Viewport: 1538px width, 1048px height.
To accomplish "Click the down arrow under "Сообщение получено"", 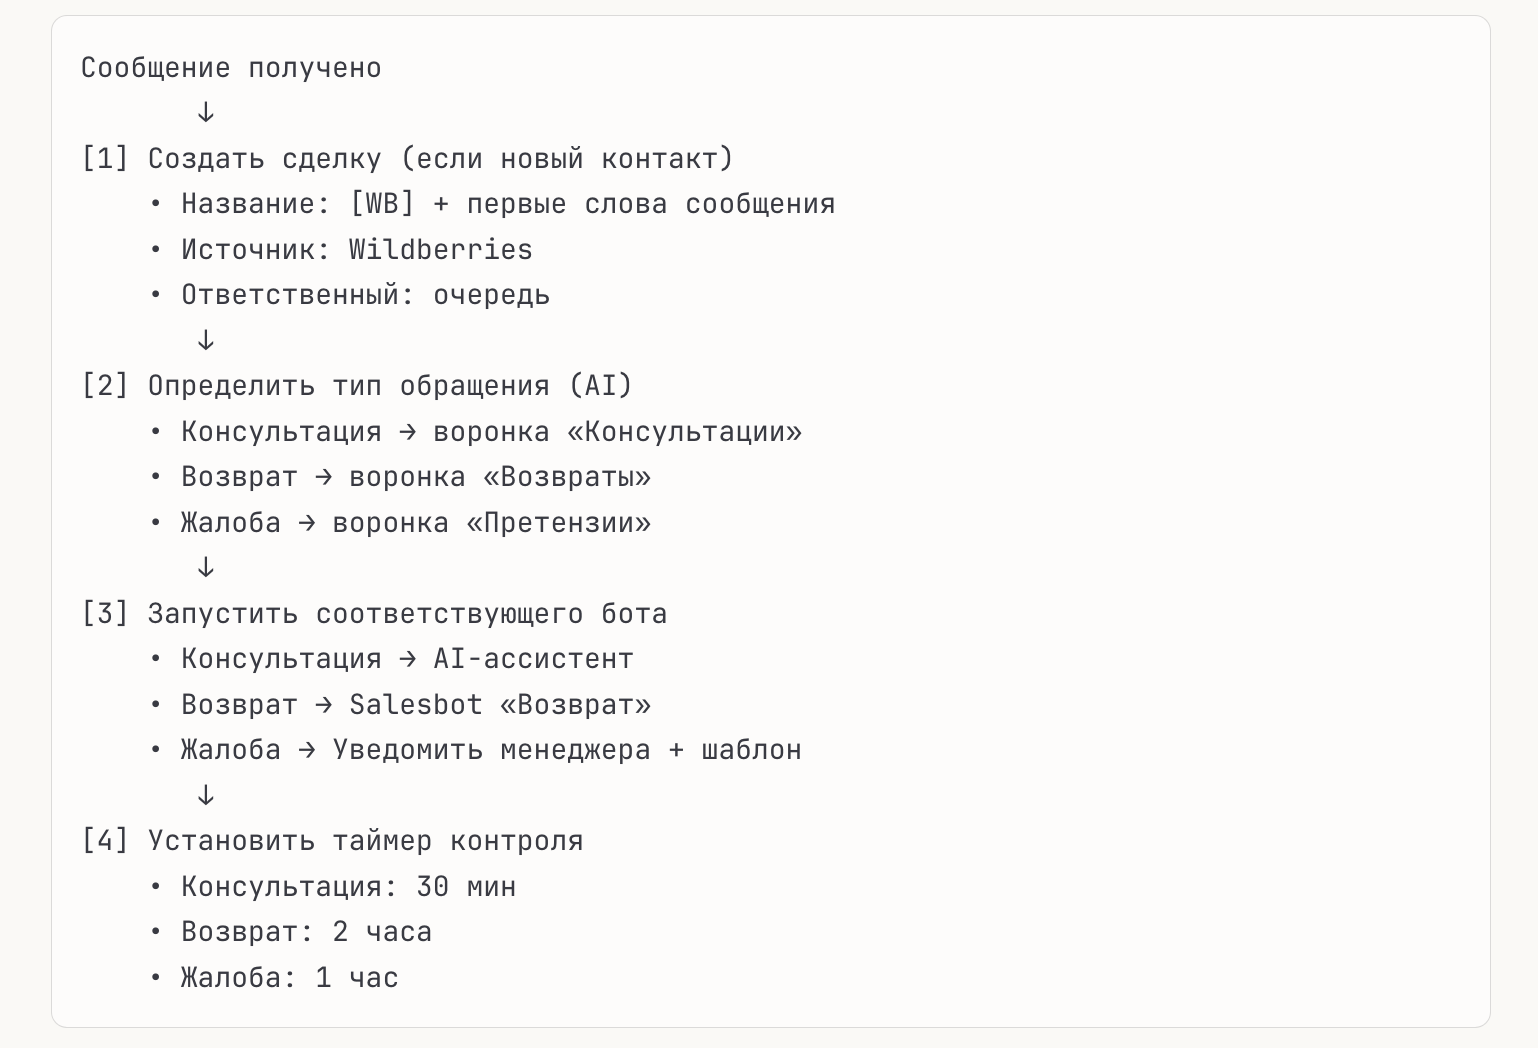I will click(x=205, y=112).
